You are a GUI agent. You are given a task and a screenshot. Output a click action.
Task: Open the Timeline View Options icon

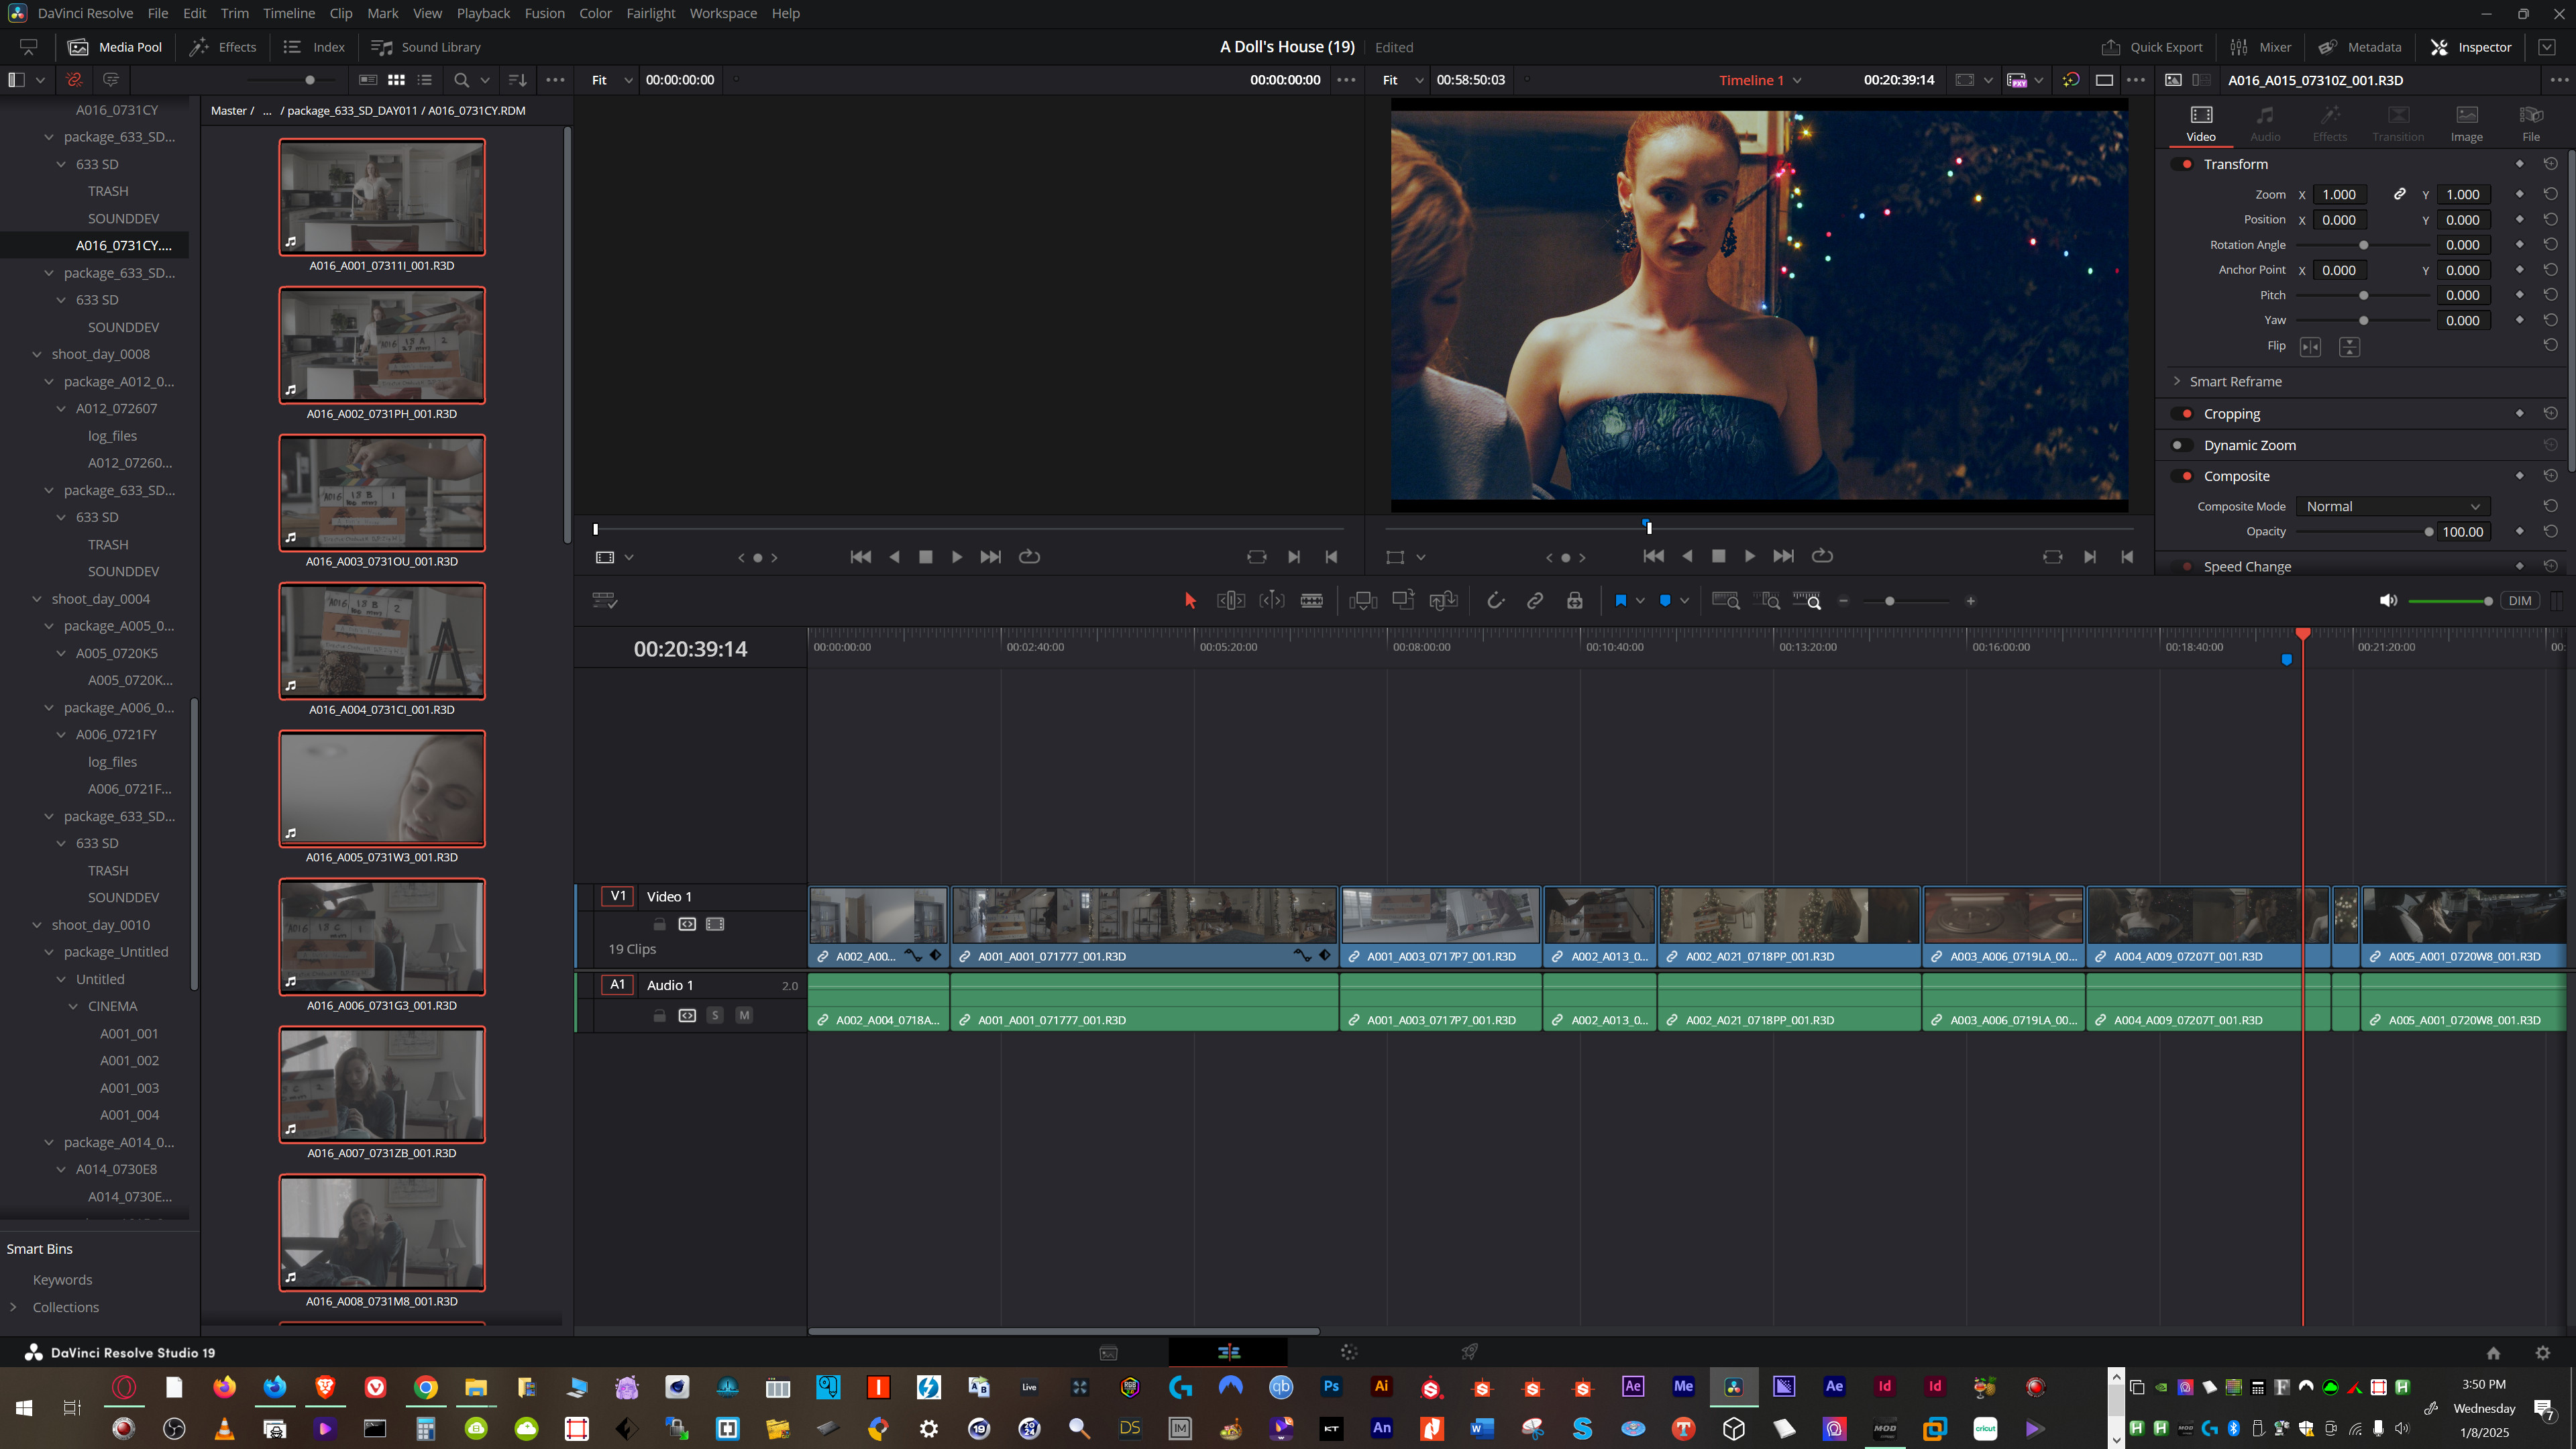click(605, 601)
